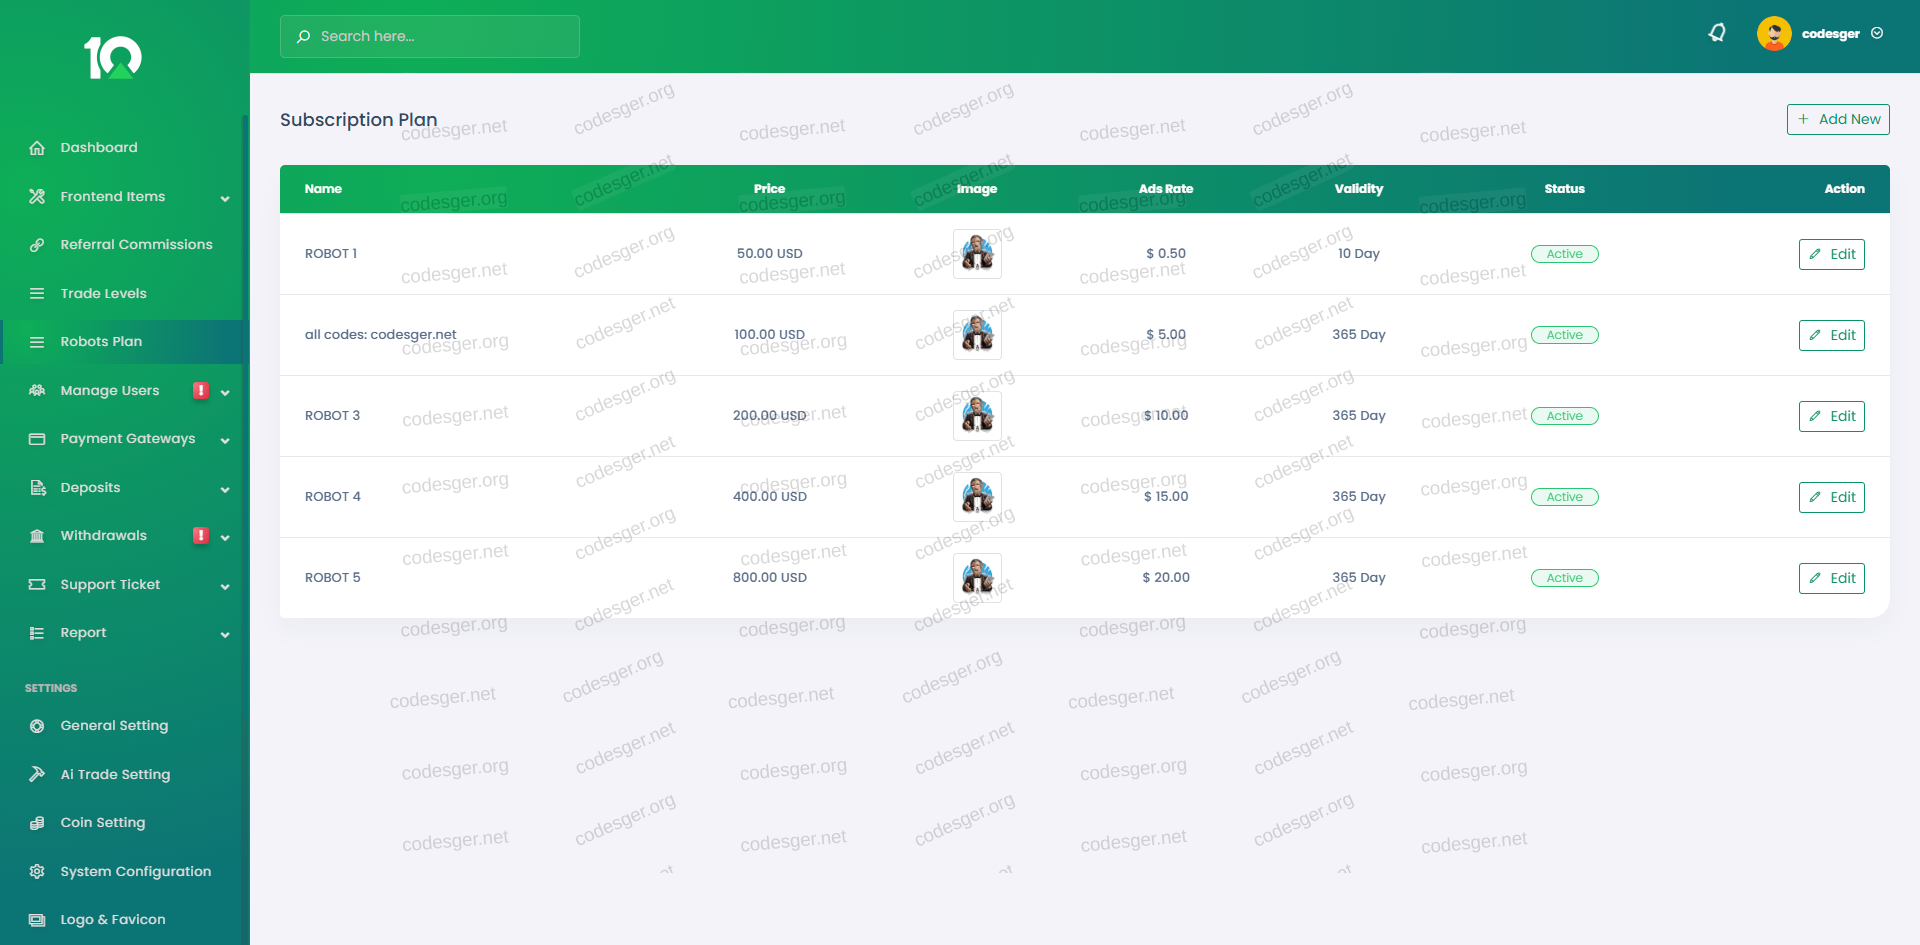Open the codesger account dropdown arrow
Screen dimensions: 1920x945
(x=1877, y=33)
